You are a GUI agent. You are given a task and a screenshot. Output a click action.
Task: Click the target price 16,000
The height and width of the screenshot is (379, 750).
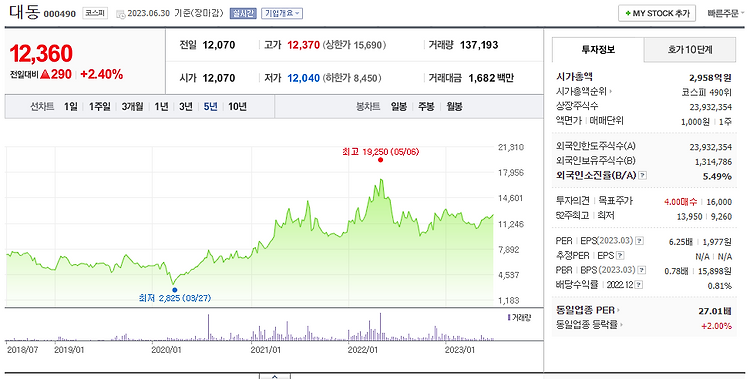click(718, 202)
